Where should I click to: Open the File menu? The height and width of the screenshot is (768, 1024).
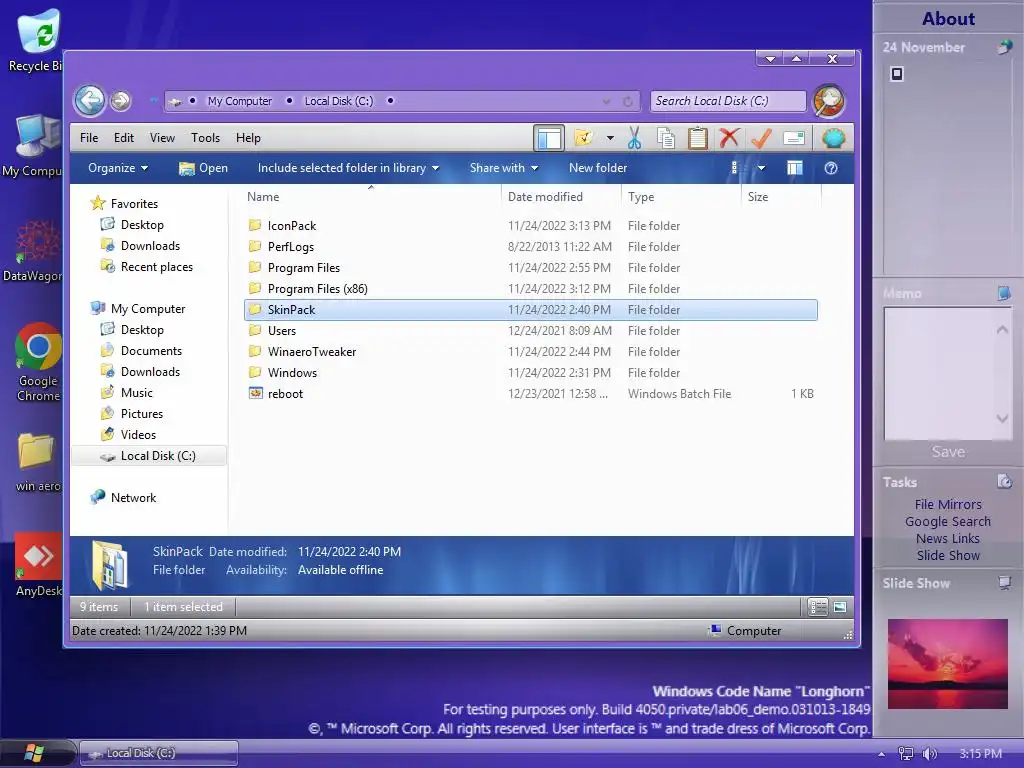pyautogui.click(x=89, y=138)
